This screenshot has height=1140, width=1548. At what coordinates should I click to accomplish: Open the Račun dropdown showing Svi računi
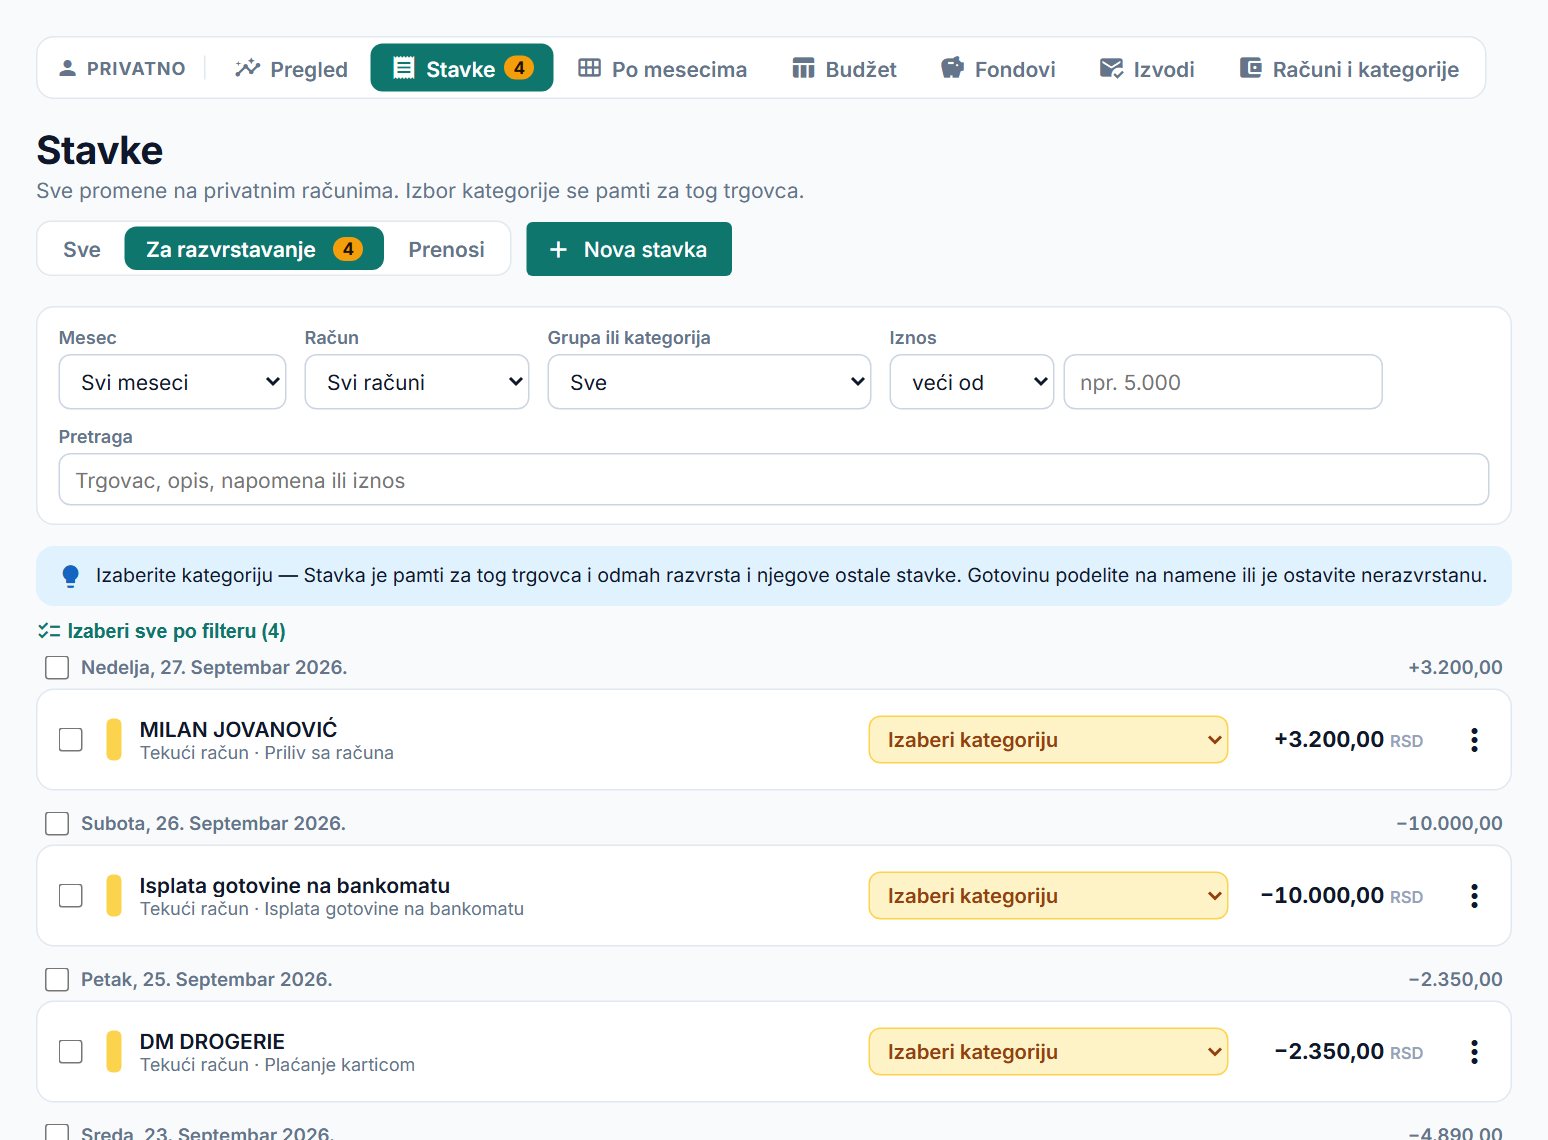tap(417, 382)
